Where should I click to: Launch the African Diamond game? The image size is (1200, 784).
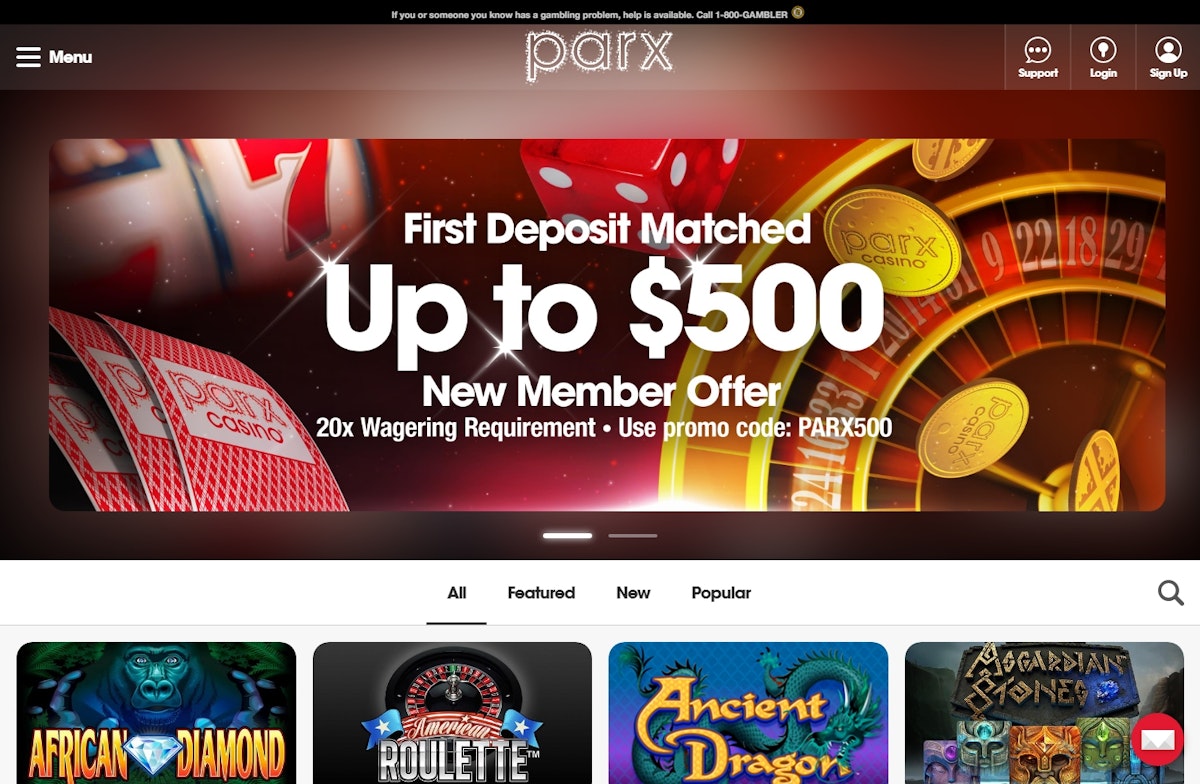coord(157,713)
